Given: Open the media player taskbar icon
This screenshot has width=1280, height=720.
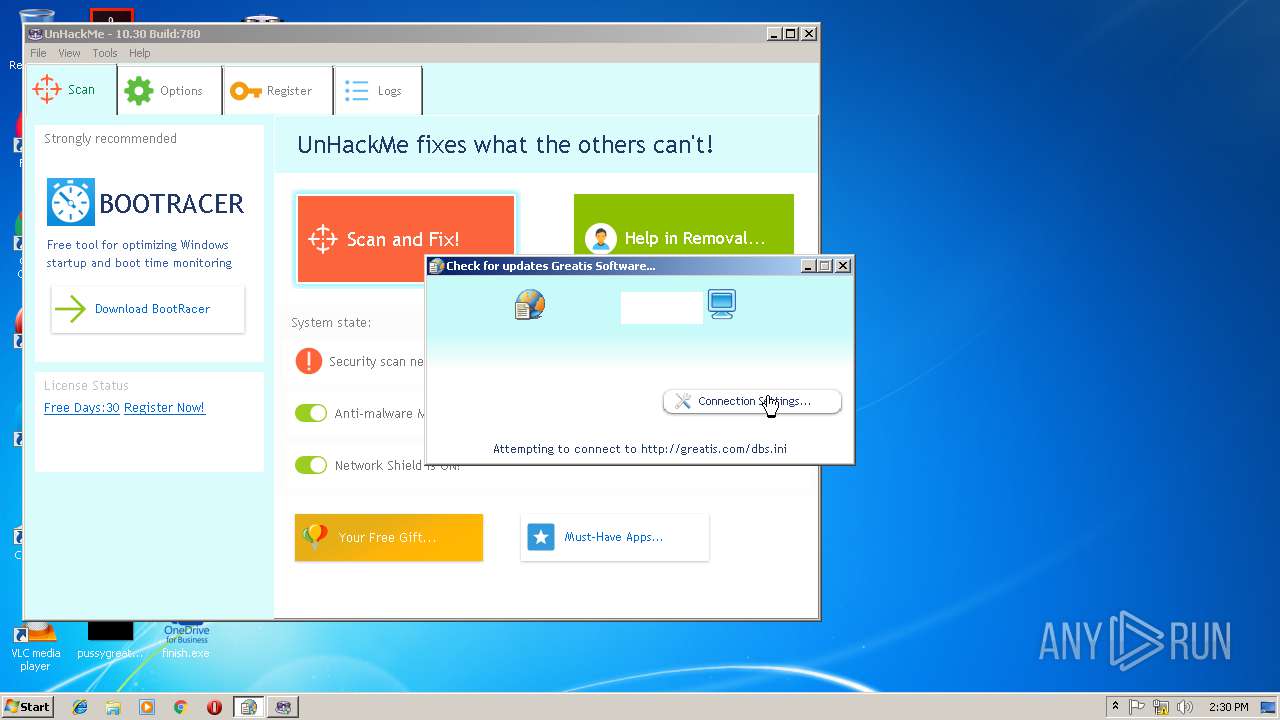Looking at the screenshot, I should (147, 707).
